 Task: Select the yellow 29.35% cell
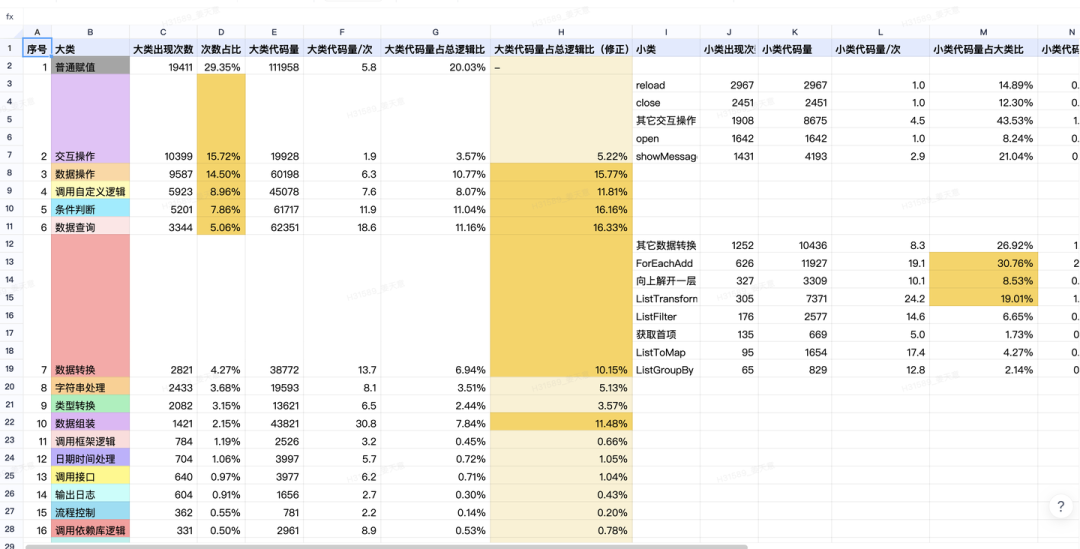tap(221, 67)
